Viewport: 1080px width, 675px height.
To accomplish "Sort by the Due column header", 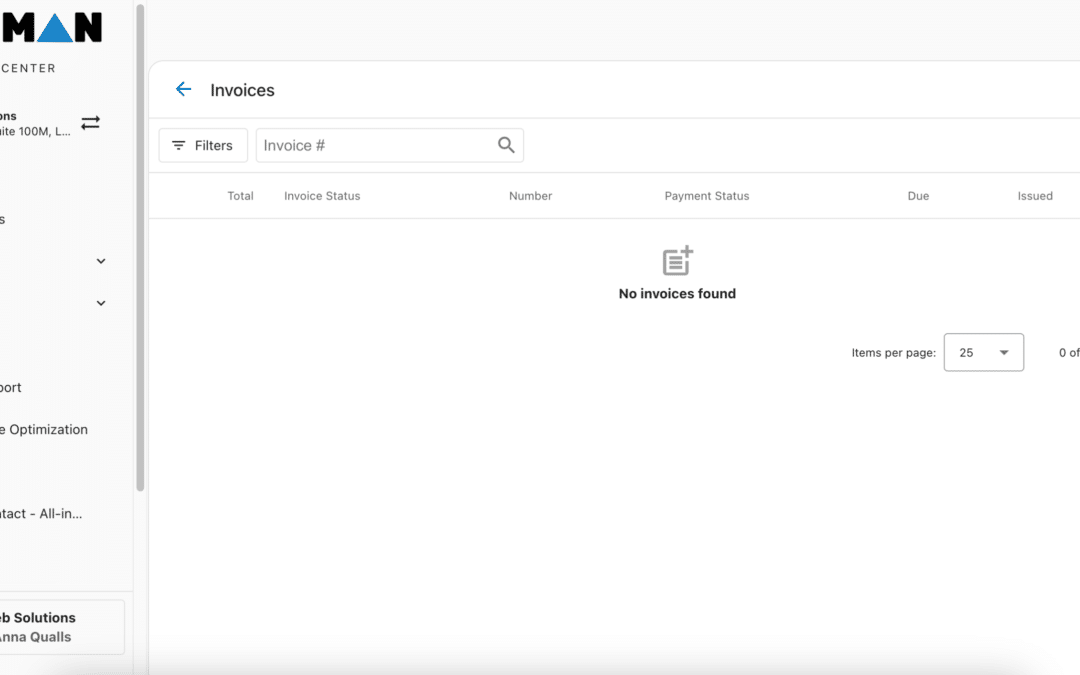I will pyautogui.click(x=918, y=196).
